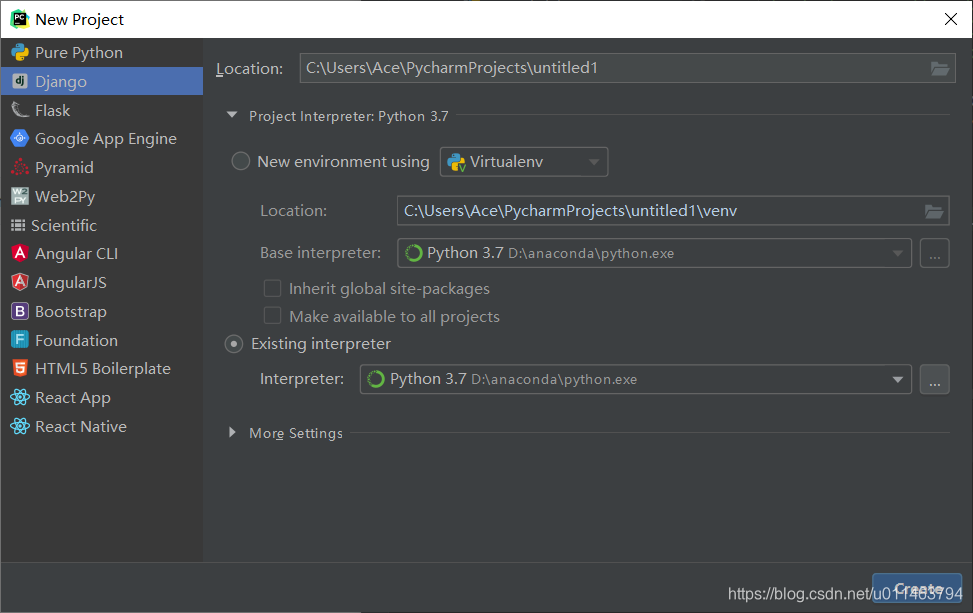Screen dimensions: 973x613
Task: Toggle Inherit global site-packages checkbox
Action: pyautogui.click(x=272, y=289)
